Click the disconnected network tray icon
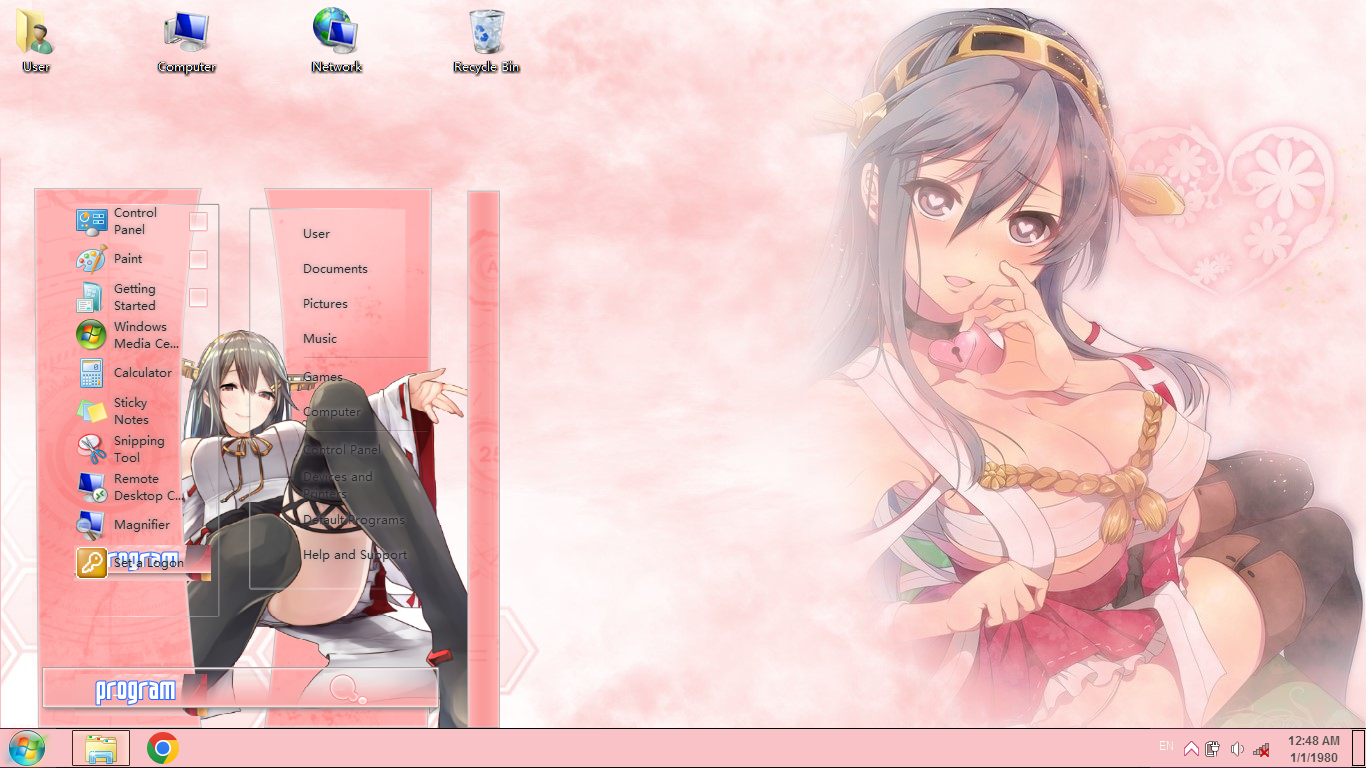The height and width of the screenshot is (768, 1366). click(x=1261, y=749)
